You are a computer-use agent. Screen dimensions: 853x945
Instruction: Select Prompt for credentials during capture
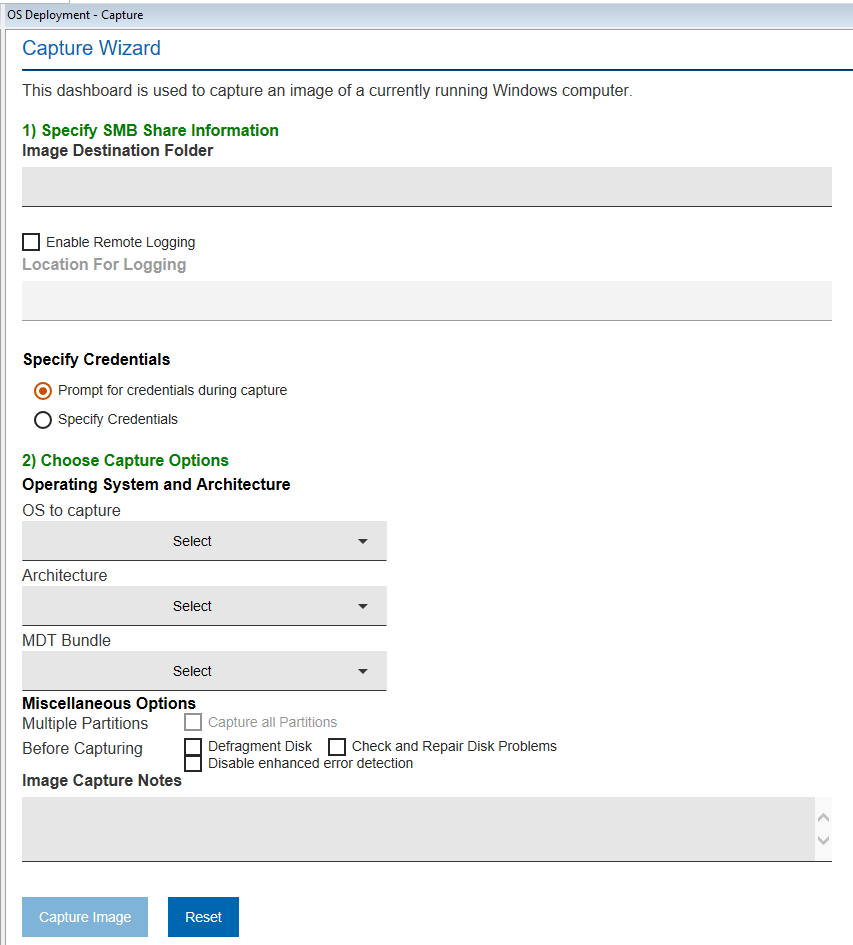point(43,391)
